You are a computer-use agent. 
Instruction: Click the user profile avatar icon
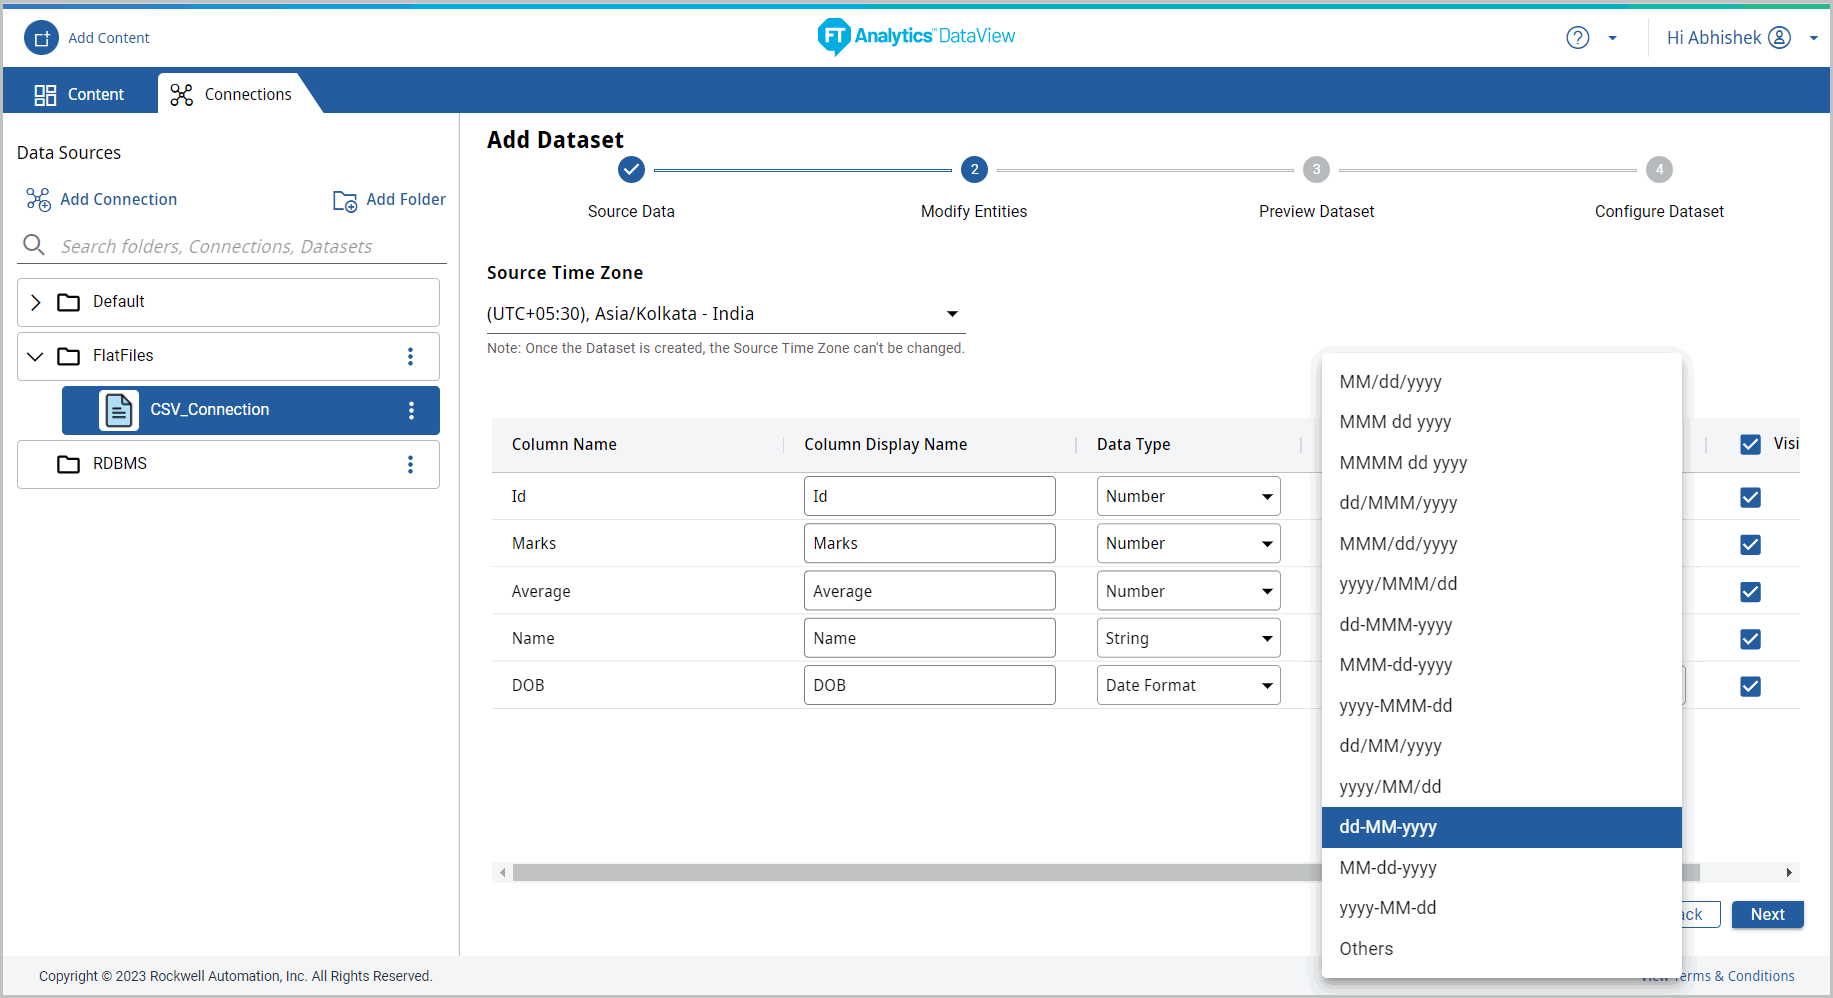click(x=1779, y=38)
